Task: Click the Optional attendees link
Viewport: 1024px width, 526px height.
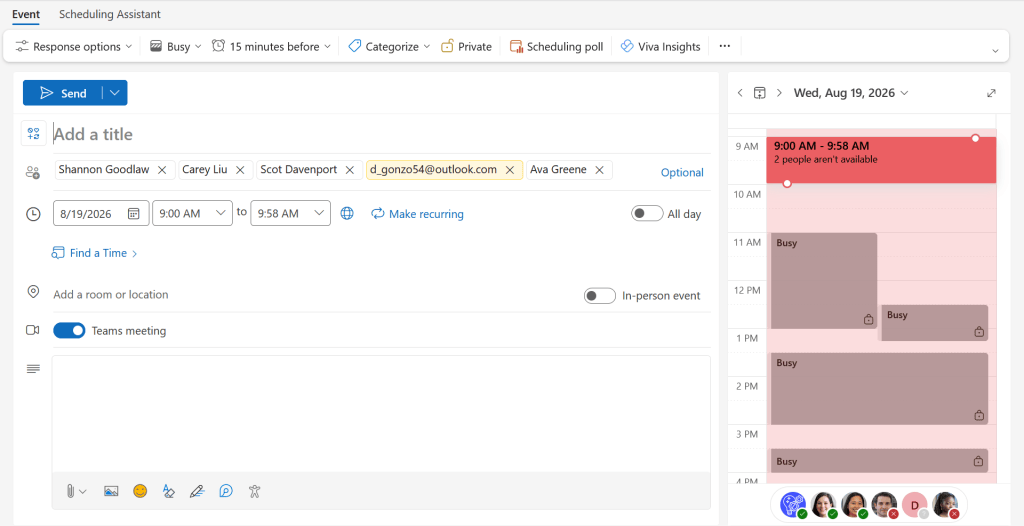Action: pyautogui.click(x=682, y=173)
